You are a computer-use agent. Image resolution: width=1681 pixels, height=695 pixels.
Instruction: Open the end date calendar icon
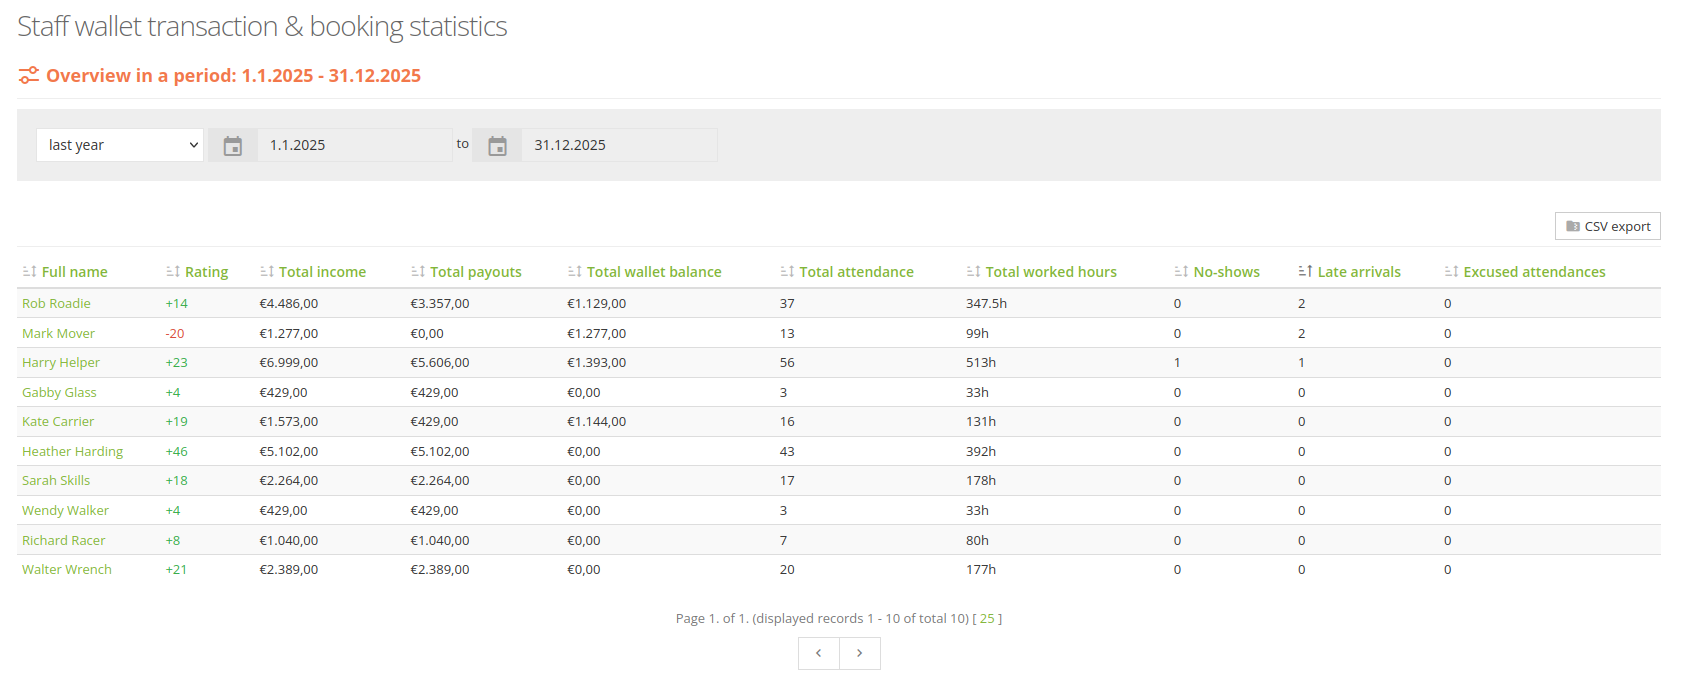point(497,146)
